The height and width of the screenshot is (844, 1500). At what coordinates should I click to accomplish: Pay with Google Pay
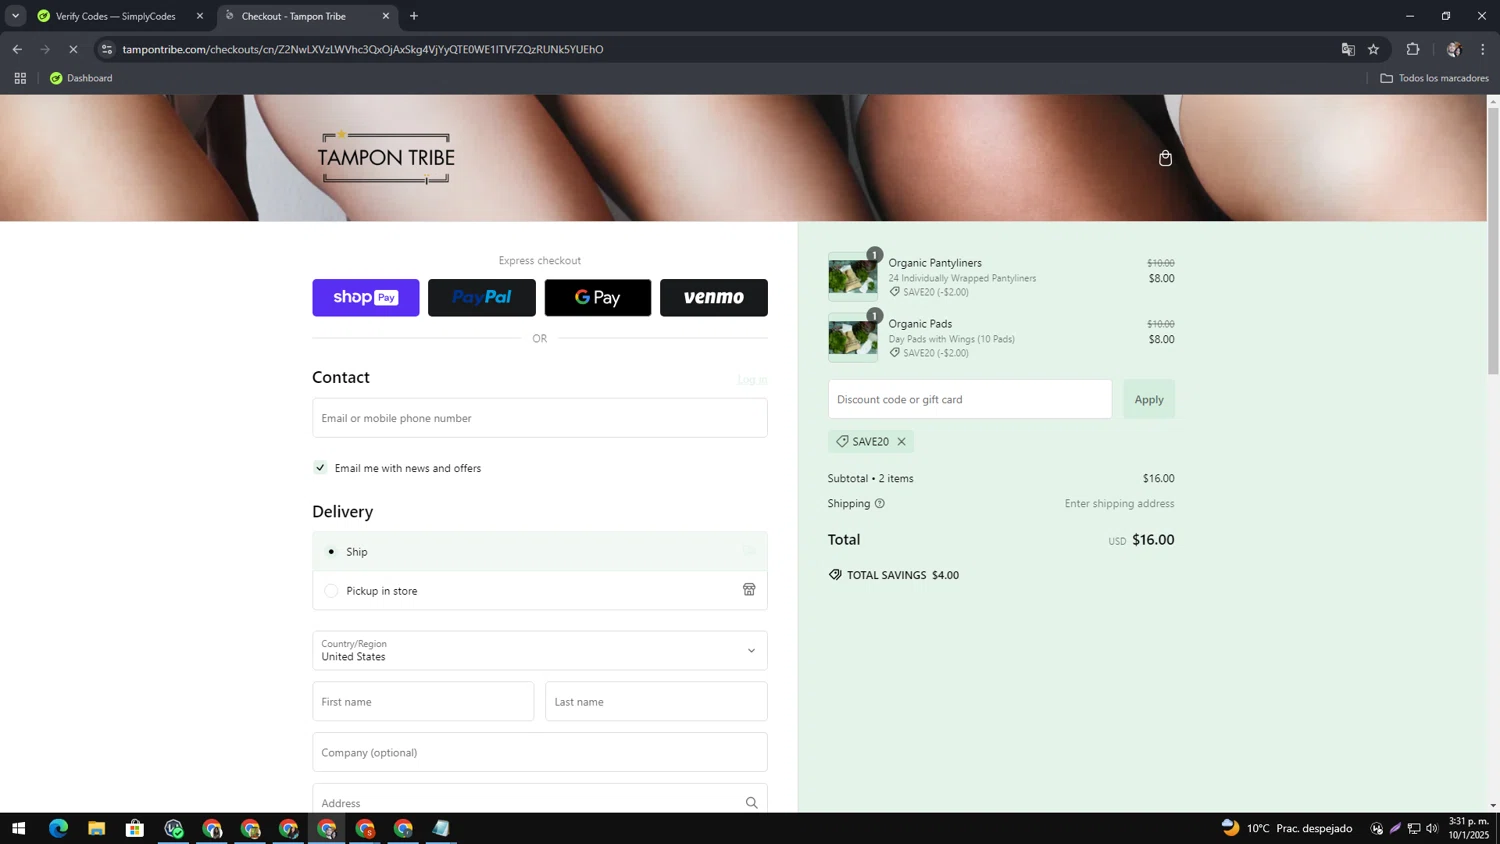point(598,298)
